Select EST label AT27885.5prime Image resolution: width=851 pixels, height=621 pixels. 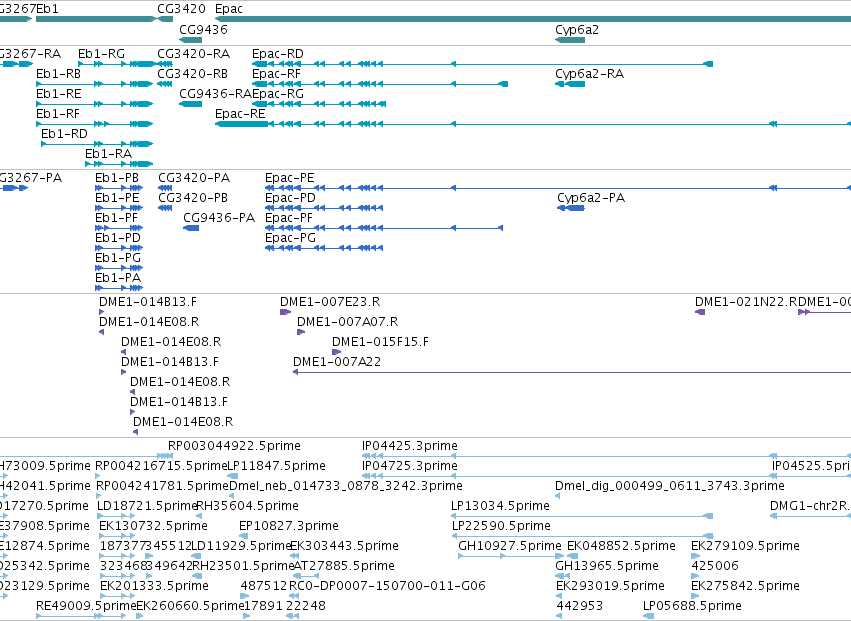(344, 566)
